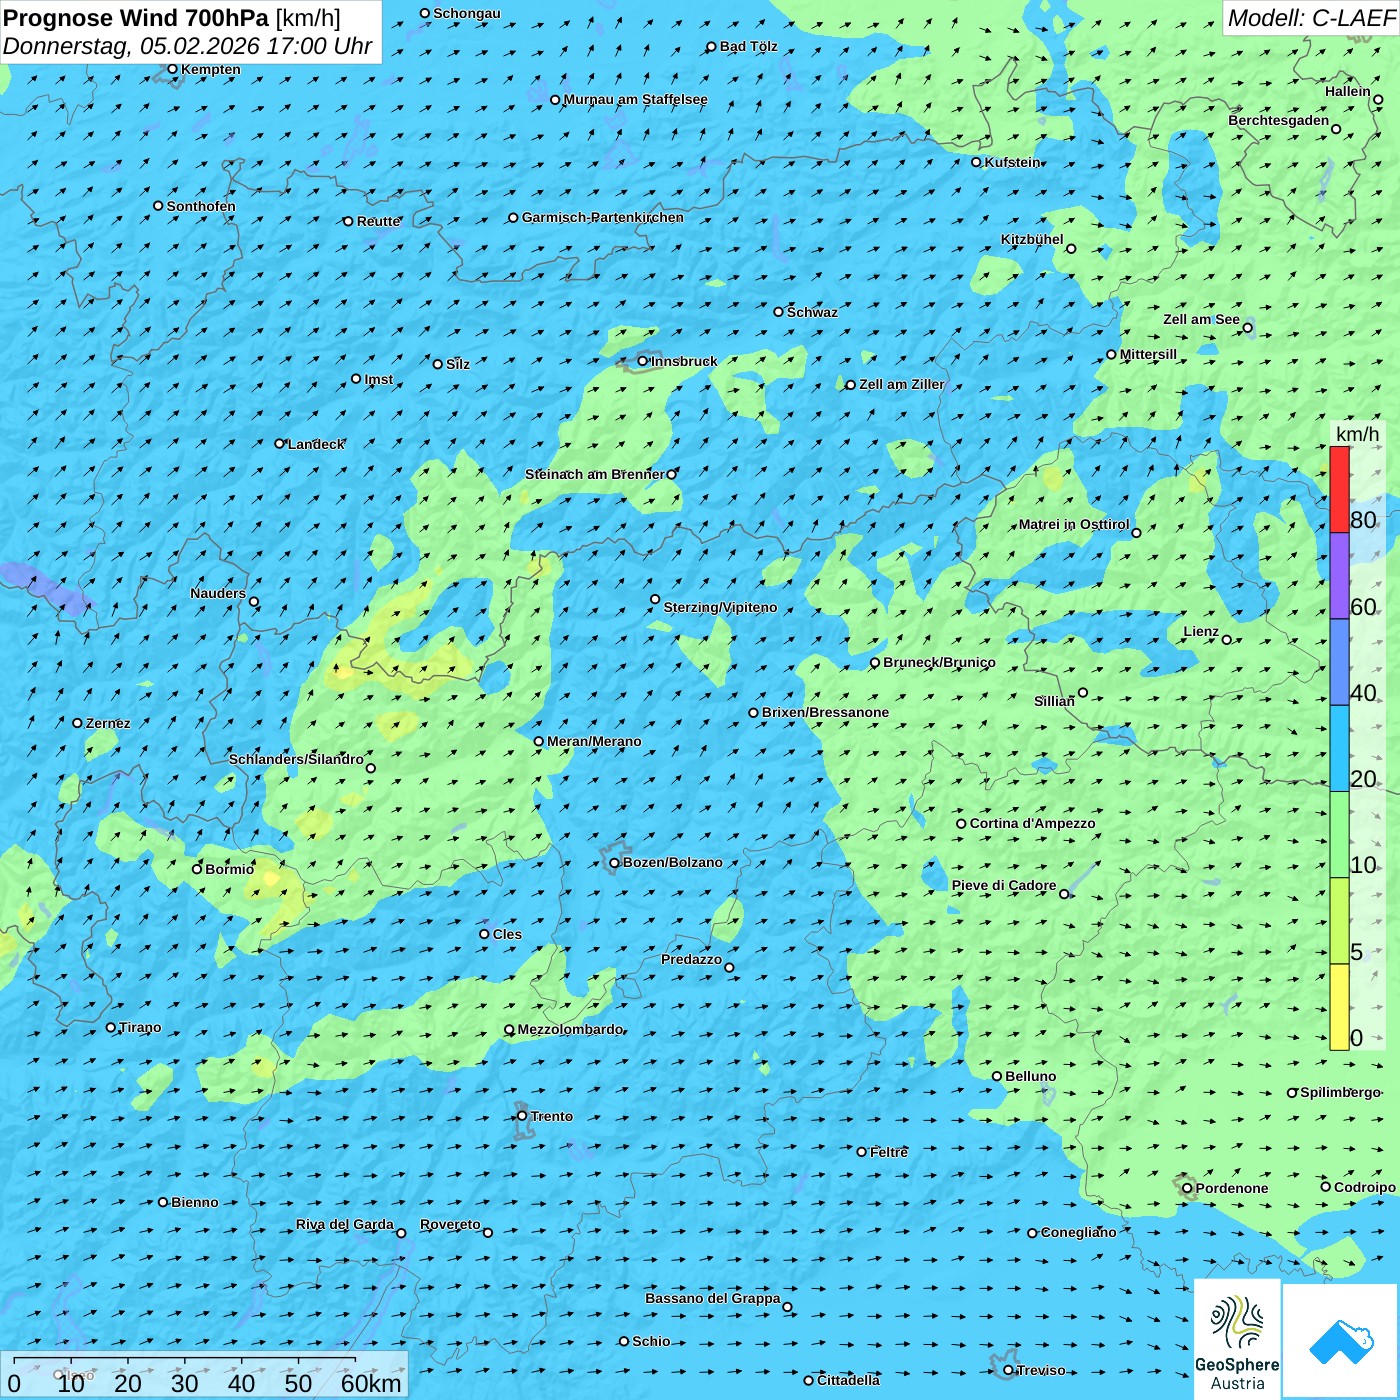The height and width of the screenshot is (1400, 1400).
Task: Click the Schwaz location dot
Action: pyautogui.click(x=778, y=312)
